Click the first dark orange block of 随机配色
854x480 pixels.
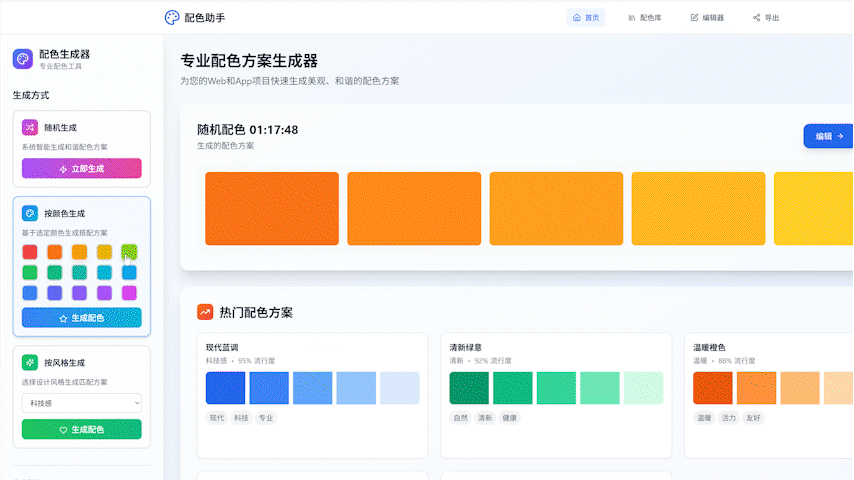point(272,209)
